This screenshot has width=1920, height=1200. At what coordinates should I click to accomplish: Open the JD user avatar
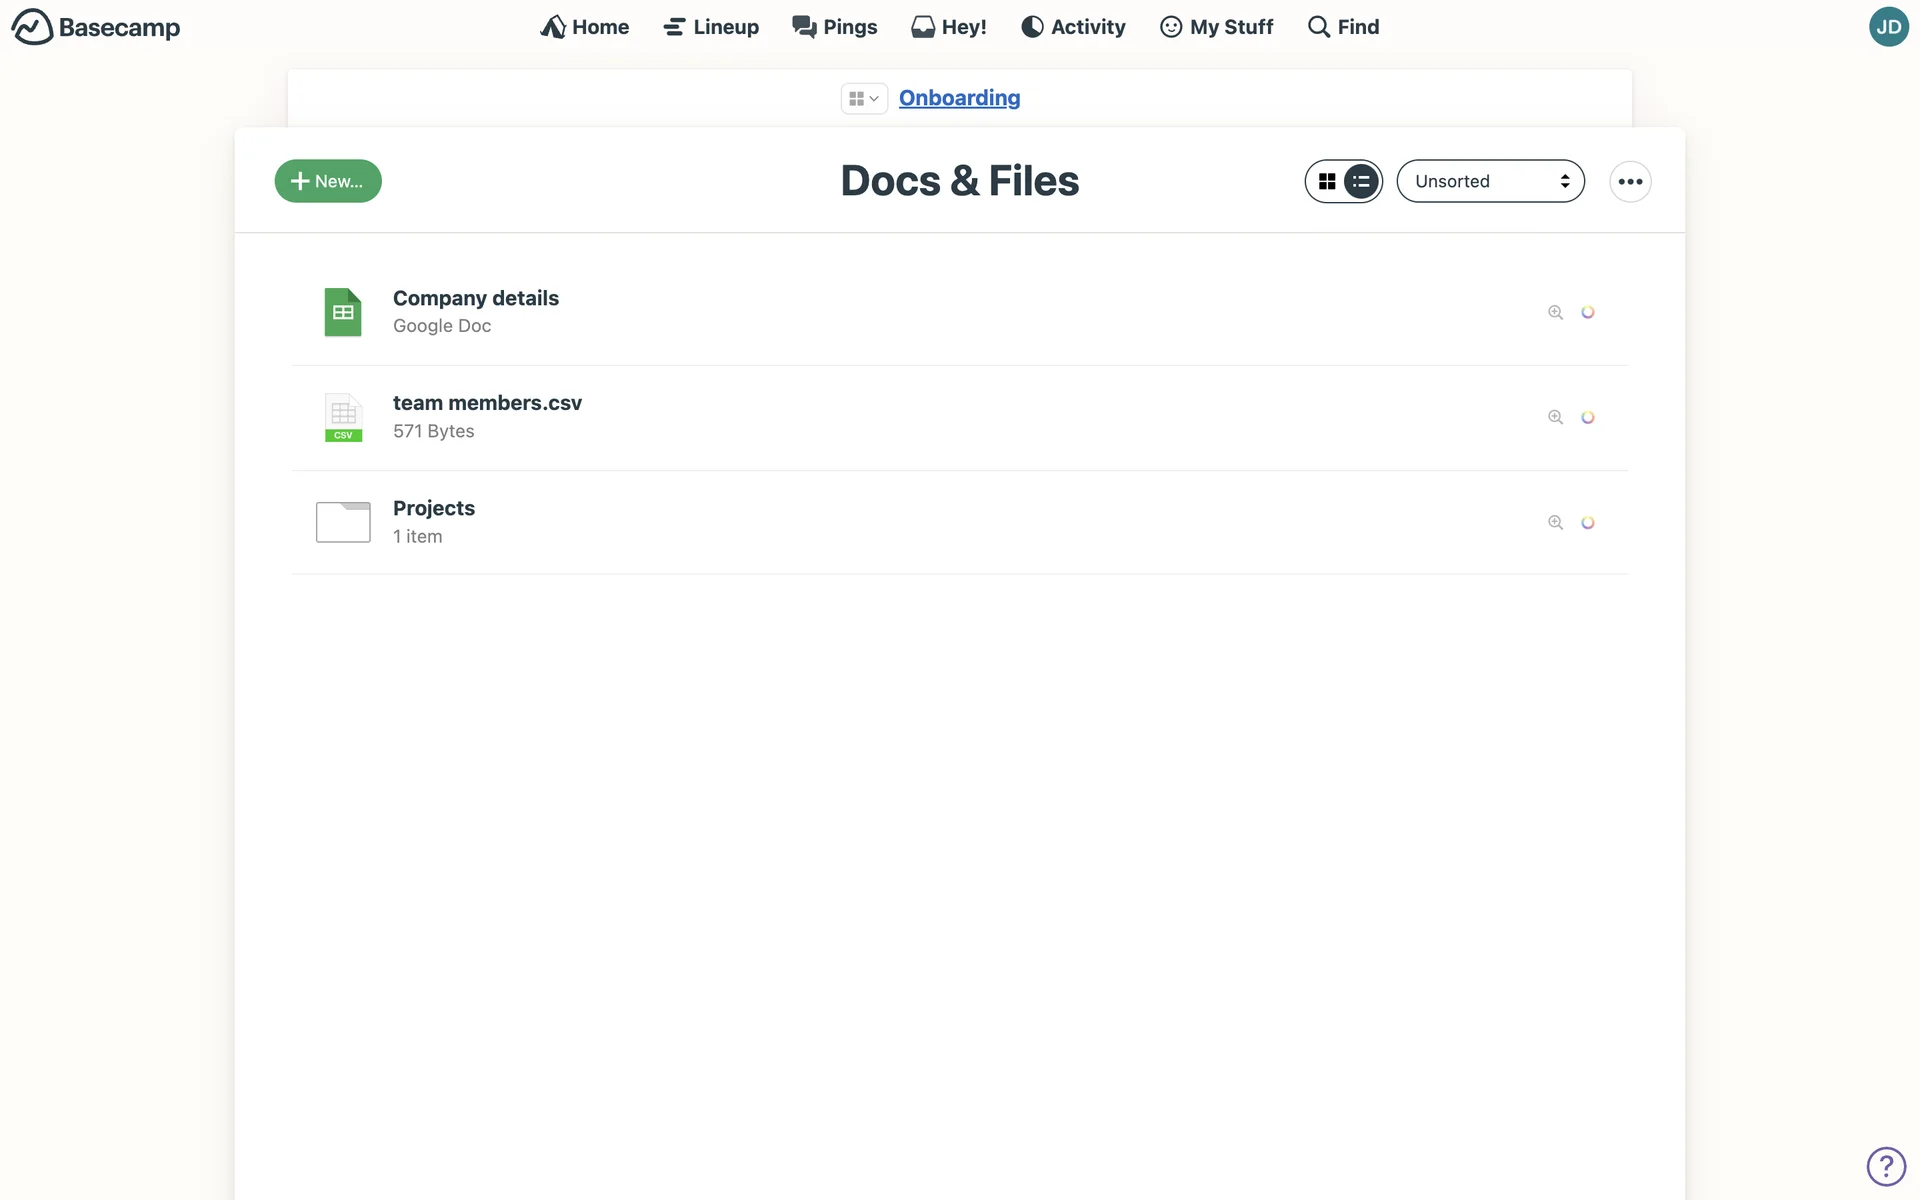1888,27
